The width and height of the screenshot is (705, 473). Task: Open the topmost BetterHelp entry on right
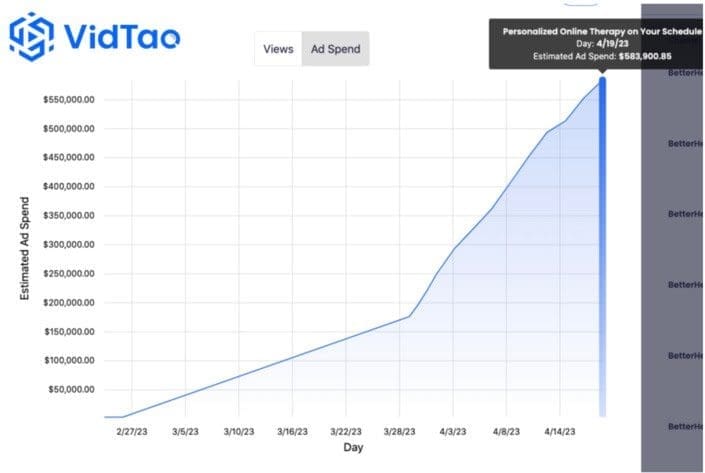(x=685, y=73)
